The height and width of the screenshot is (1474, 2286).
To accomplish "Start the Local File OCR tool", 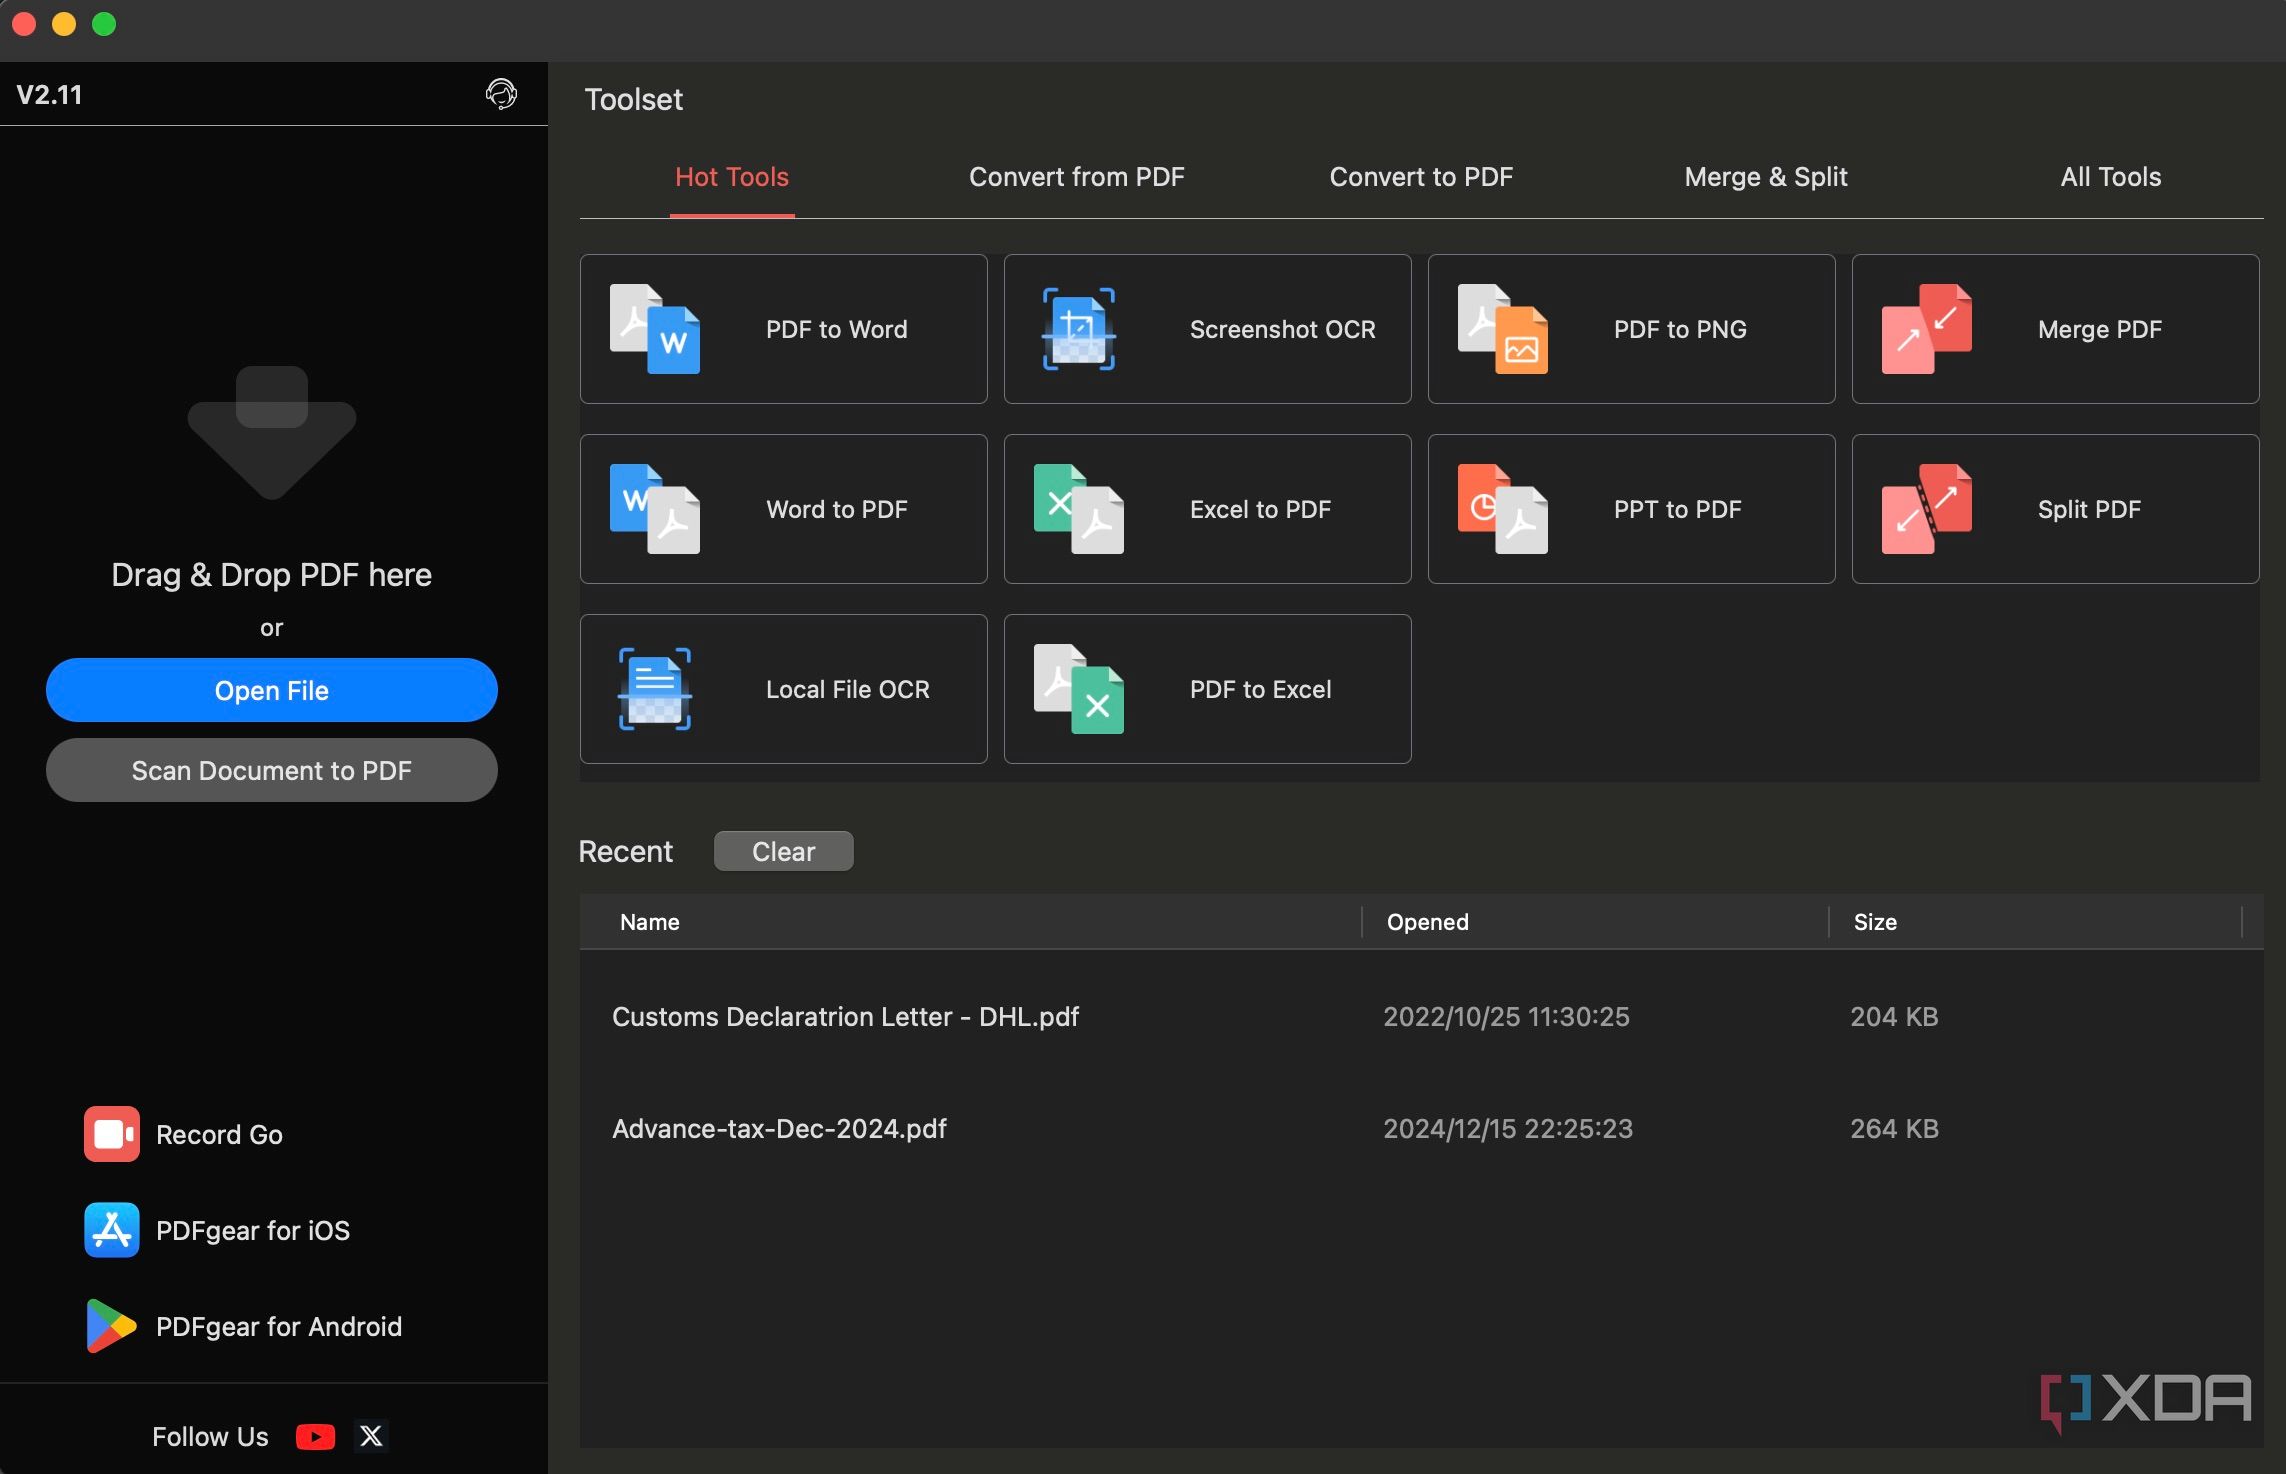I will (x=783, y=689).
